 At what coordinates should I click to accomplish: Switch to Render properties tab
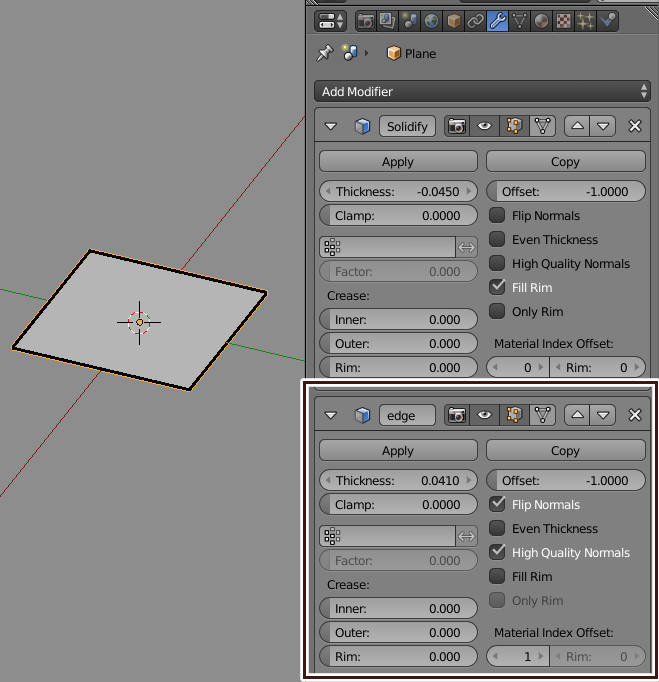pos(365,21)
